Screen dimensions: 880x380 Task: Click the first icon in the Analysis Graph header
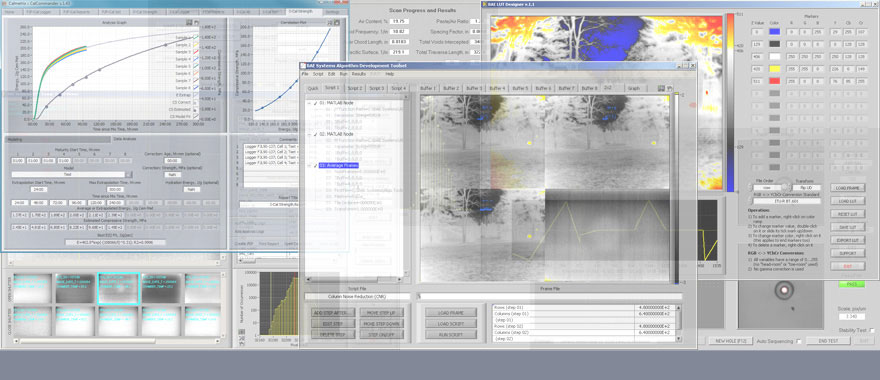[x=189, y=22]
